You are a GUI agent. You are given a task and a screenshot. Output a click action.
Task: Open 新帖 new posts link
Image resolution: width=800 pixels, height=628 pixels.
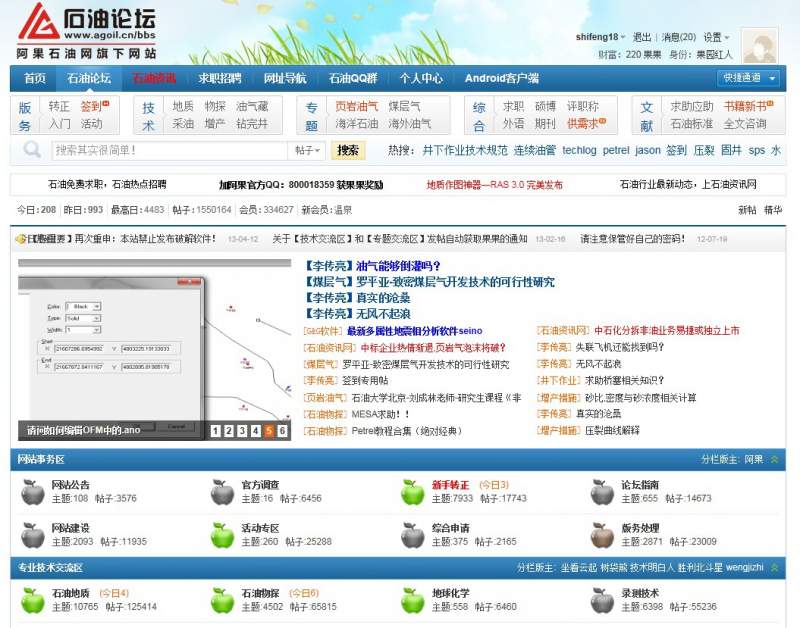747,210
